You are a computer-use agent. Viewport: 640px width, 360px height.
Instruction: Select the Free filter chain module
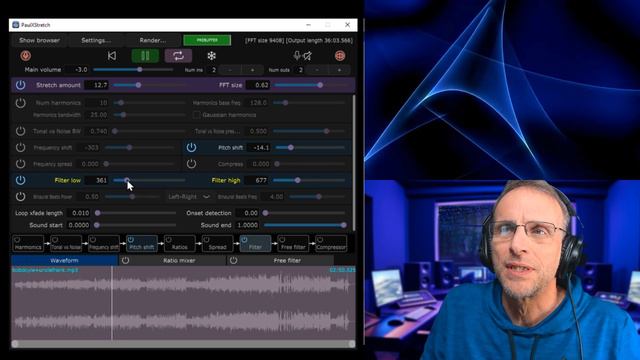coord(293,243)
